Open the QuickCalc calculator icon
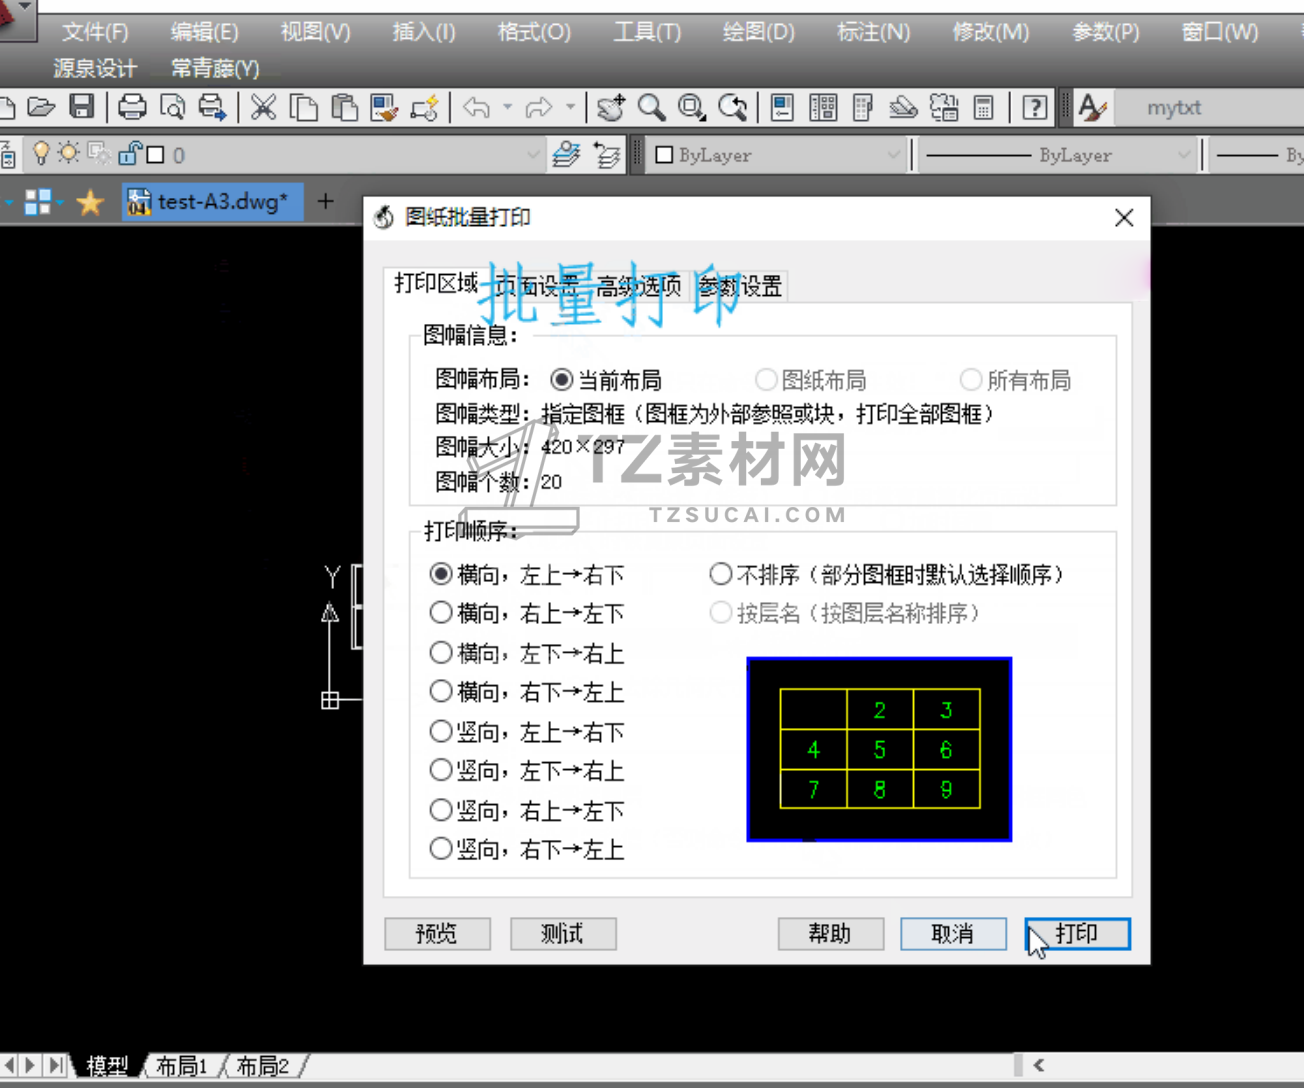The image size is (1304, 1088). 983,107
